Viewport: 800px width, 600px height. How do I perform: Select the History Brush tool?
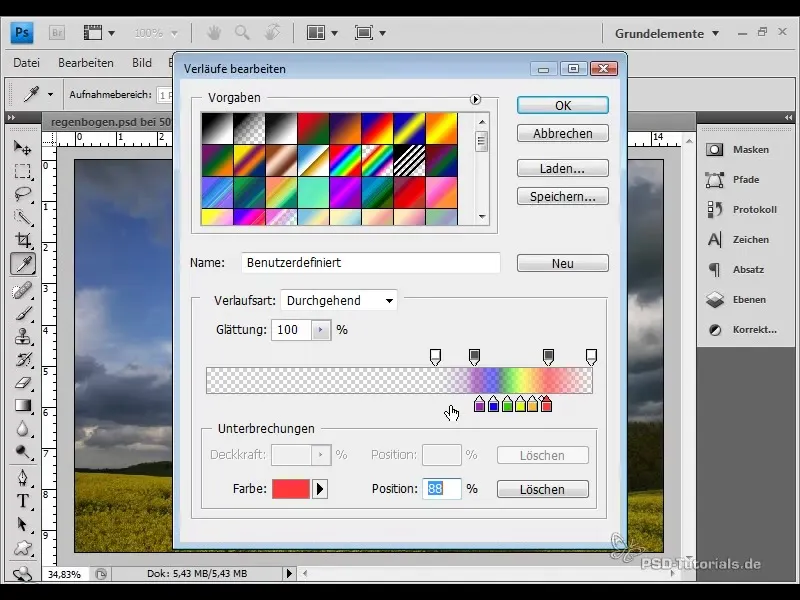coord(22,360)
